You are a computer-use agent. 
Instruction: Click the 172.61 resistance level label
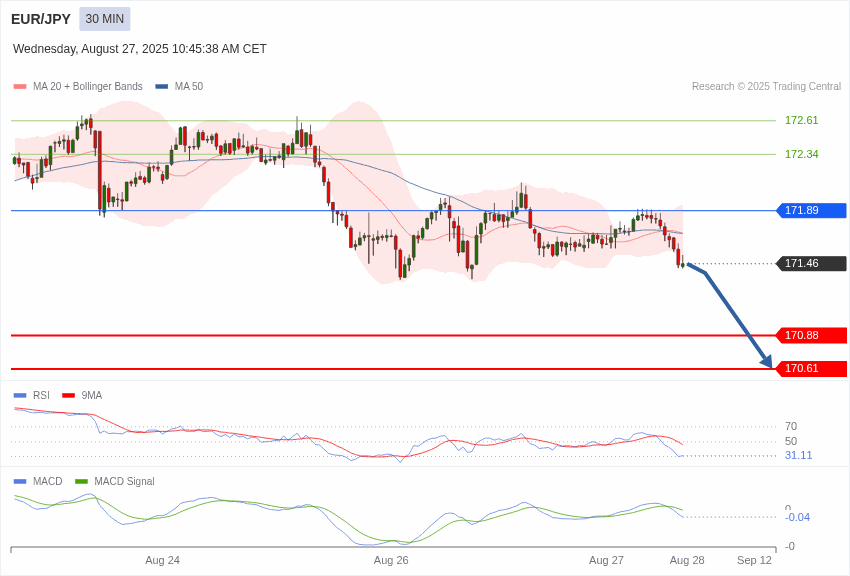(802, 120)
